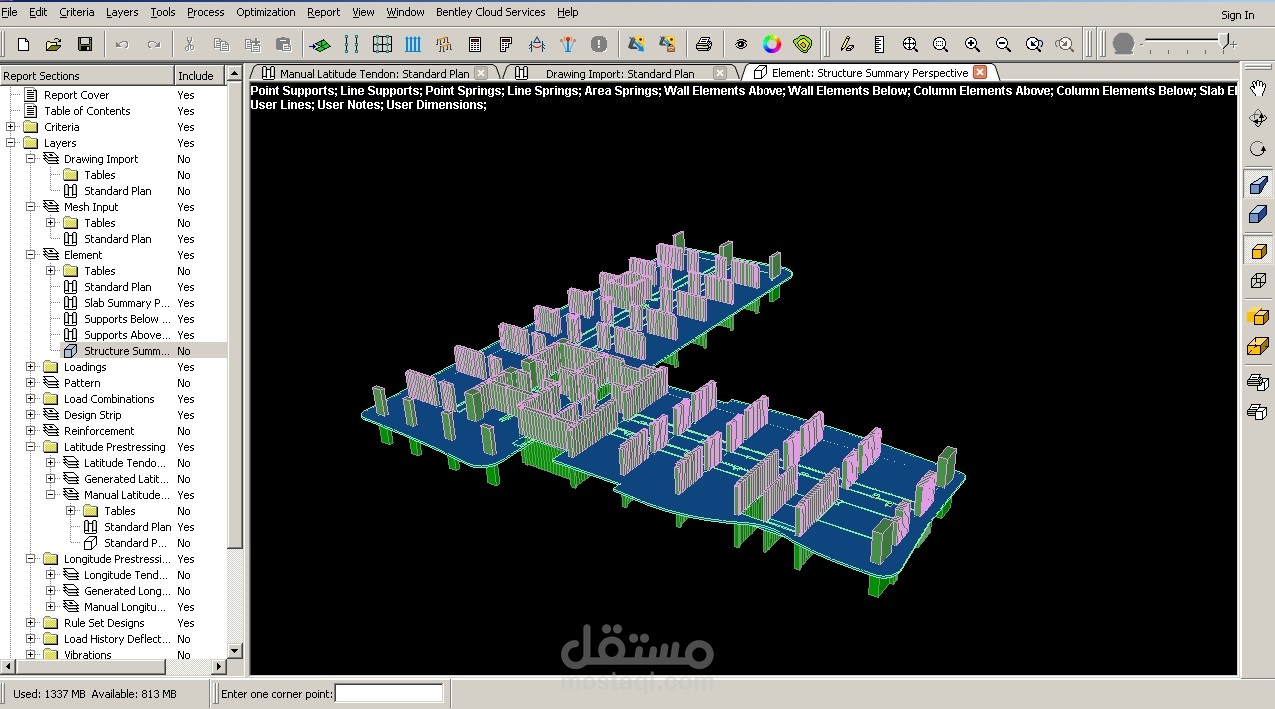Click the report tree scrollbar up arrow
This screenshot has height=709, width=1275.
[235, 73]
